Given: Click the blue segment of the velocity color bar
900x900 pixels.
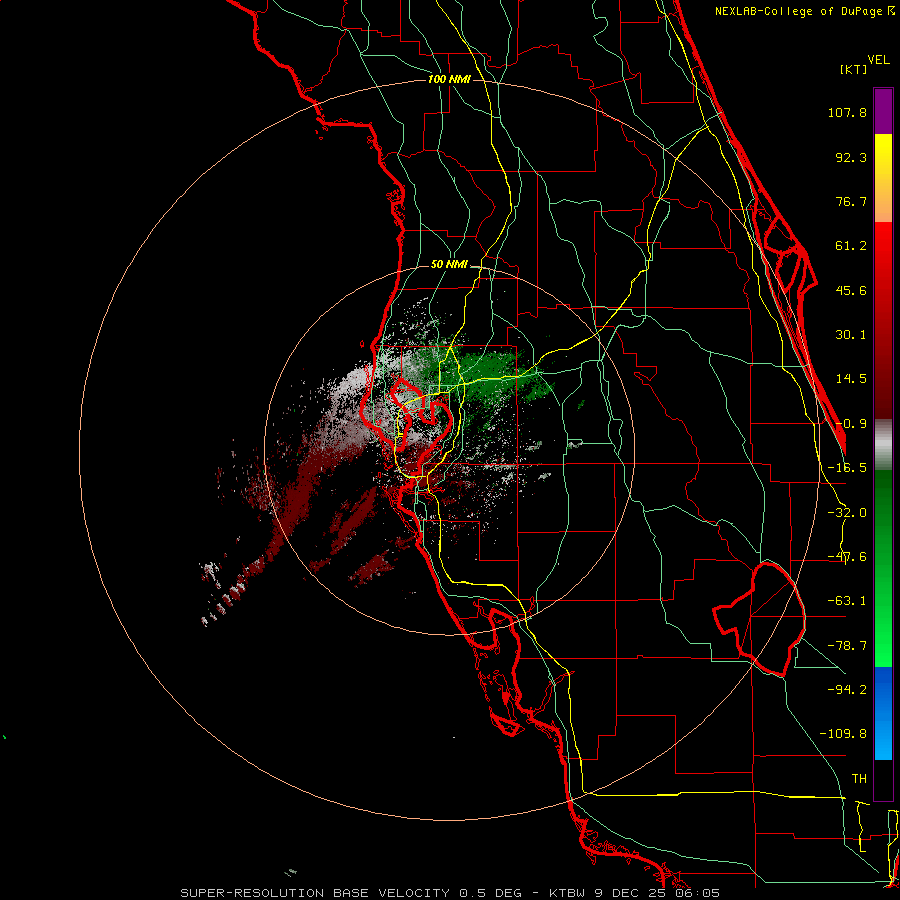Looking at the screenshot, I should tap(883, 713).
